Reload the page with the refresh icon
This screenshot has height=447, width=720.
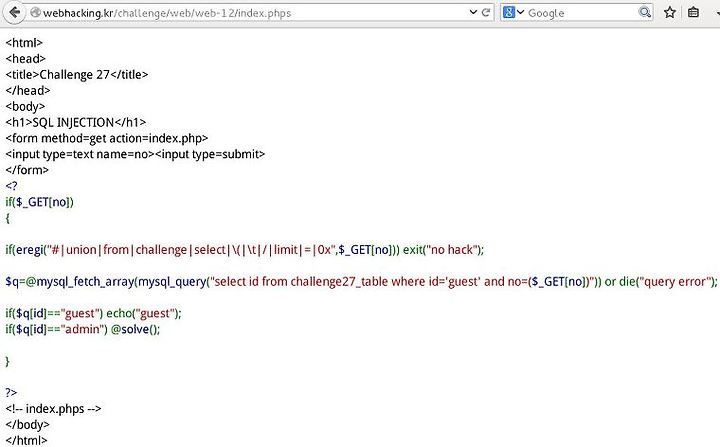point(486,12)
